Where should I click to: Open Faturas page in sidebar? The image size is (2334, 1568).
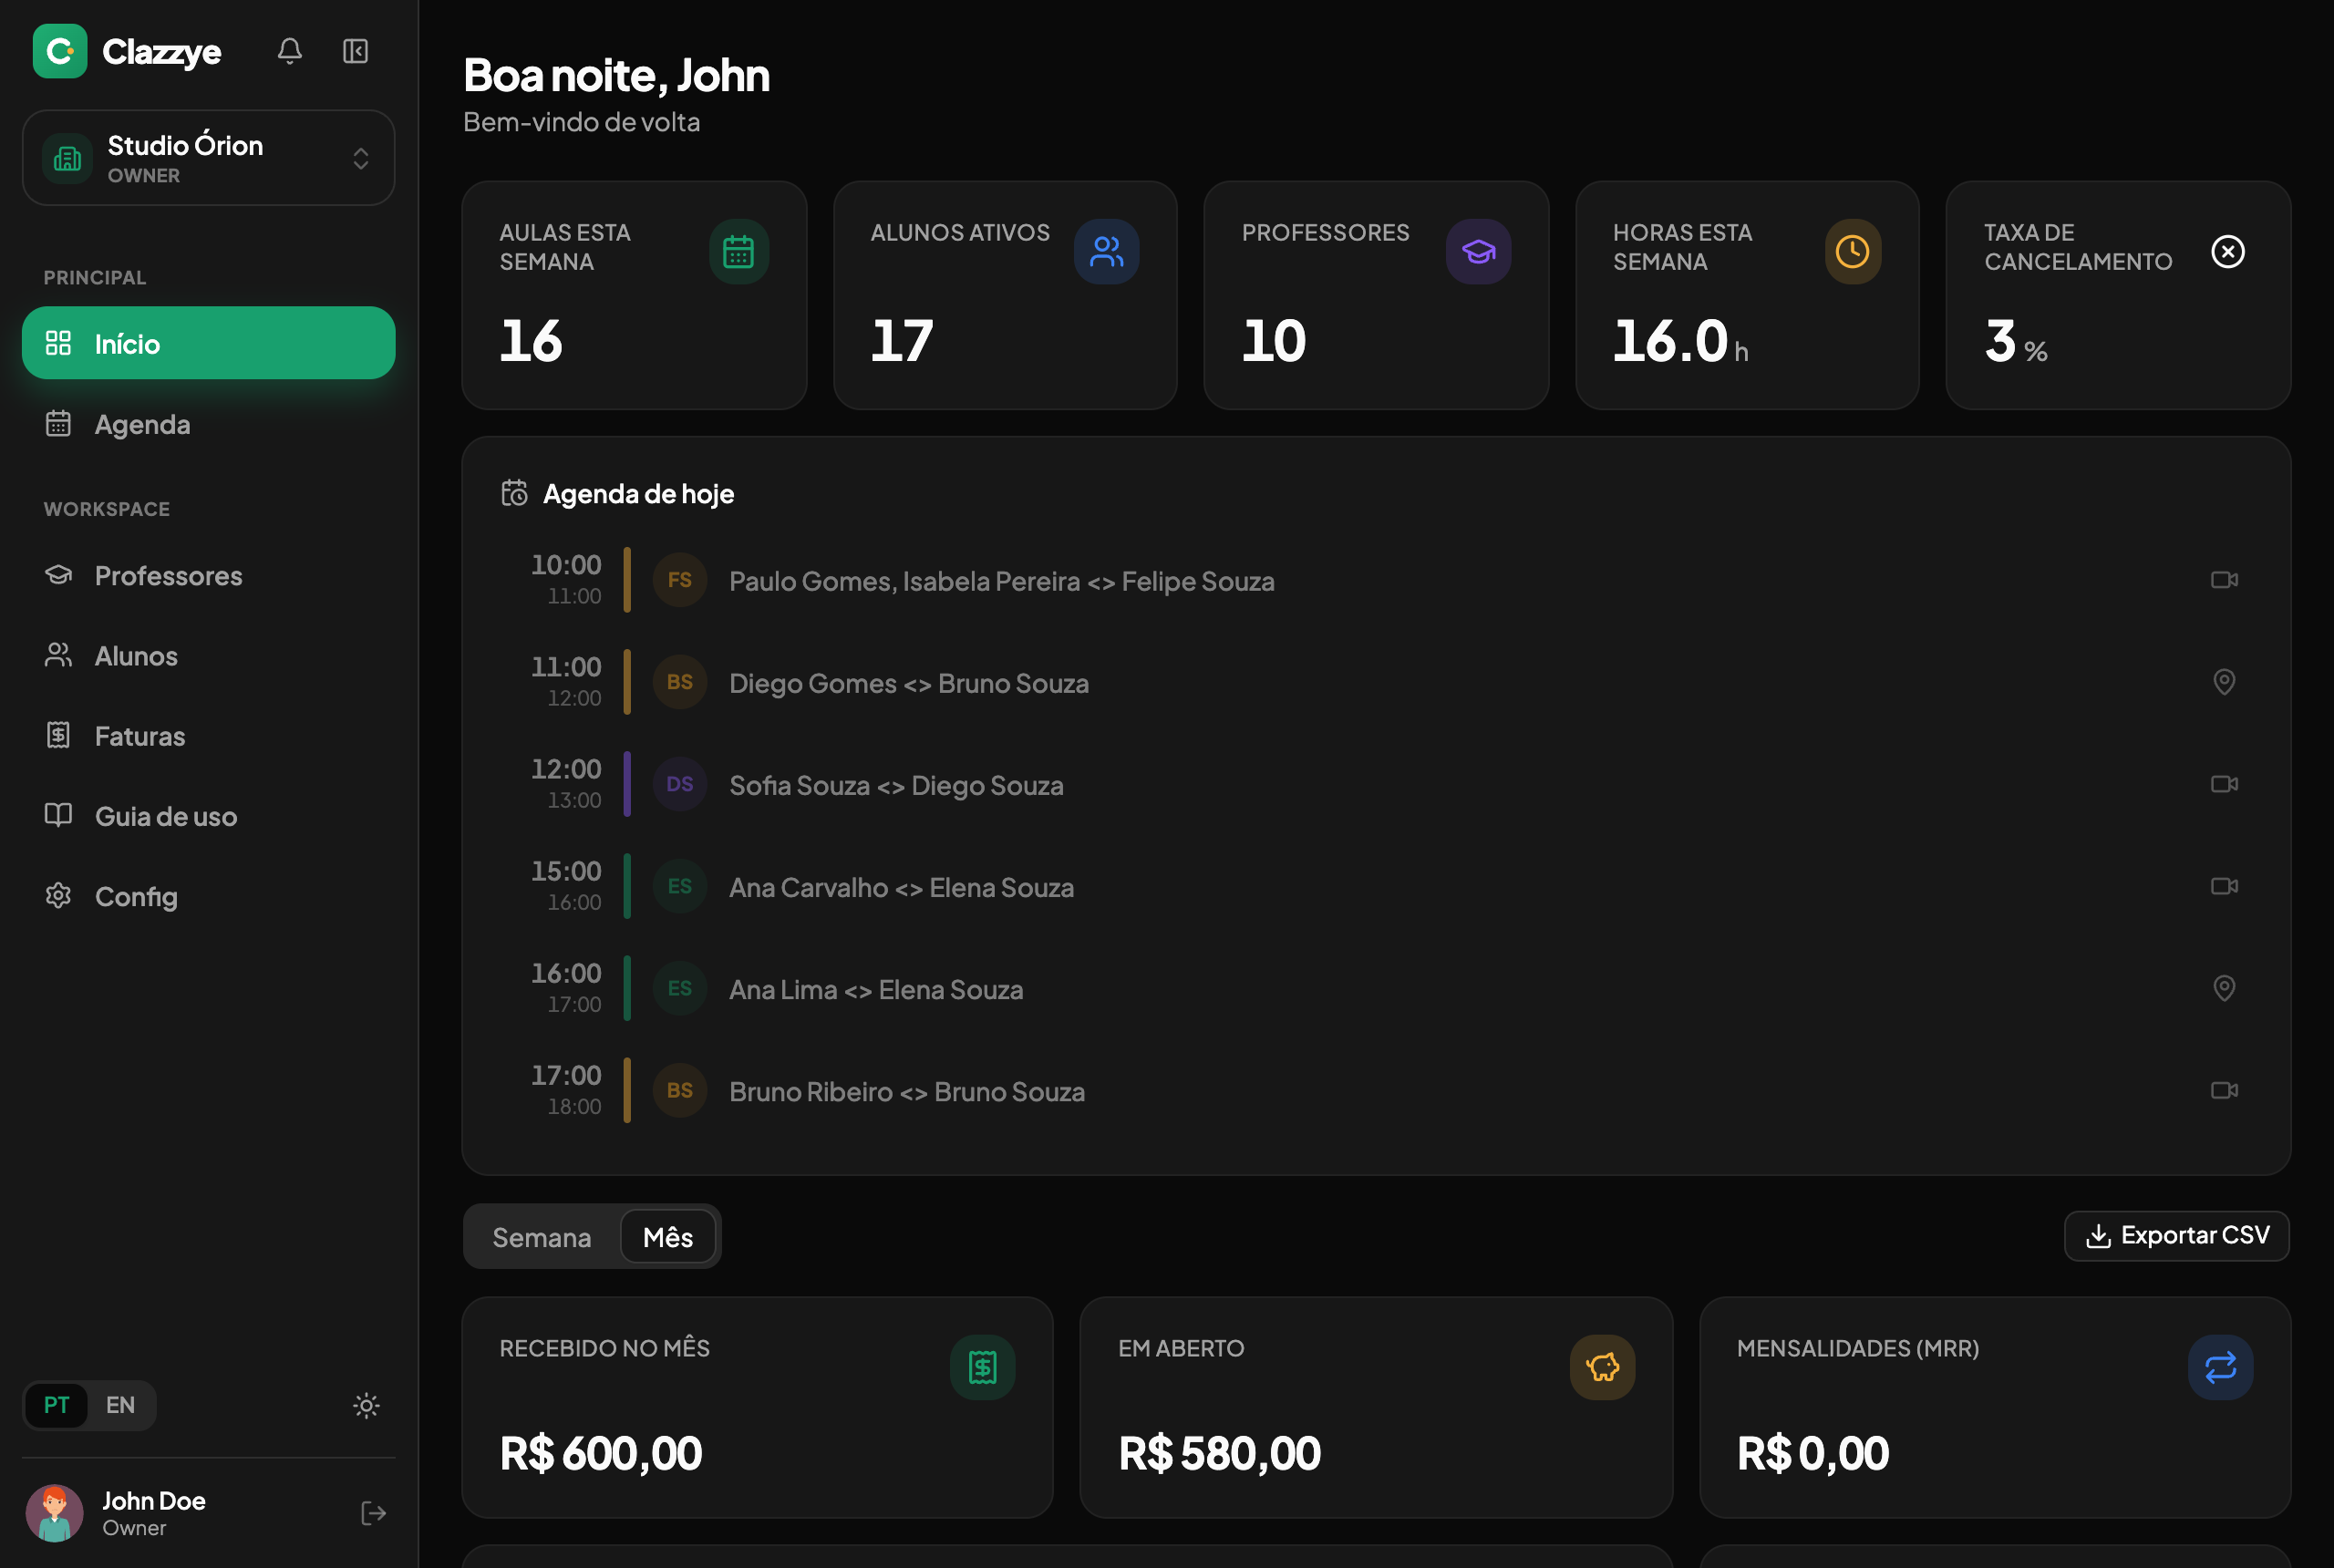pos(208,736)
